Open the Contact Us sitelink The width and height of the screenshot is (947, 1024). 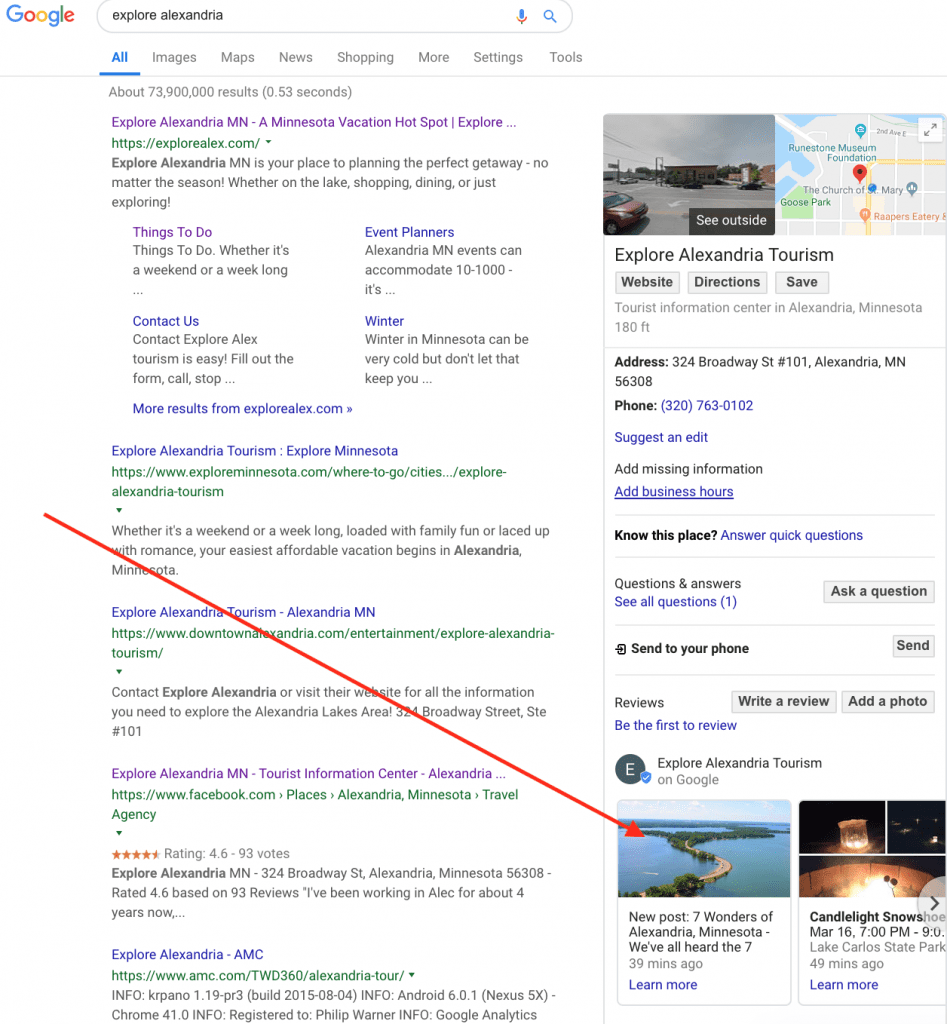point(166,321)
